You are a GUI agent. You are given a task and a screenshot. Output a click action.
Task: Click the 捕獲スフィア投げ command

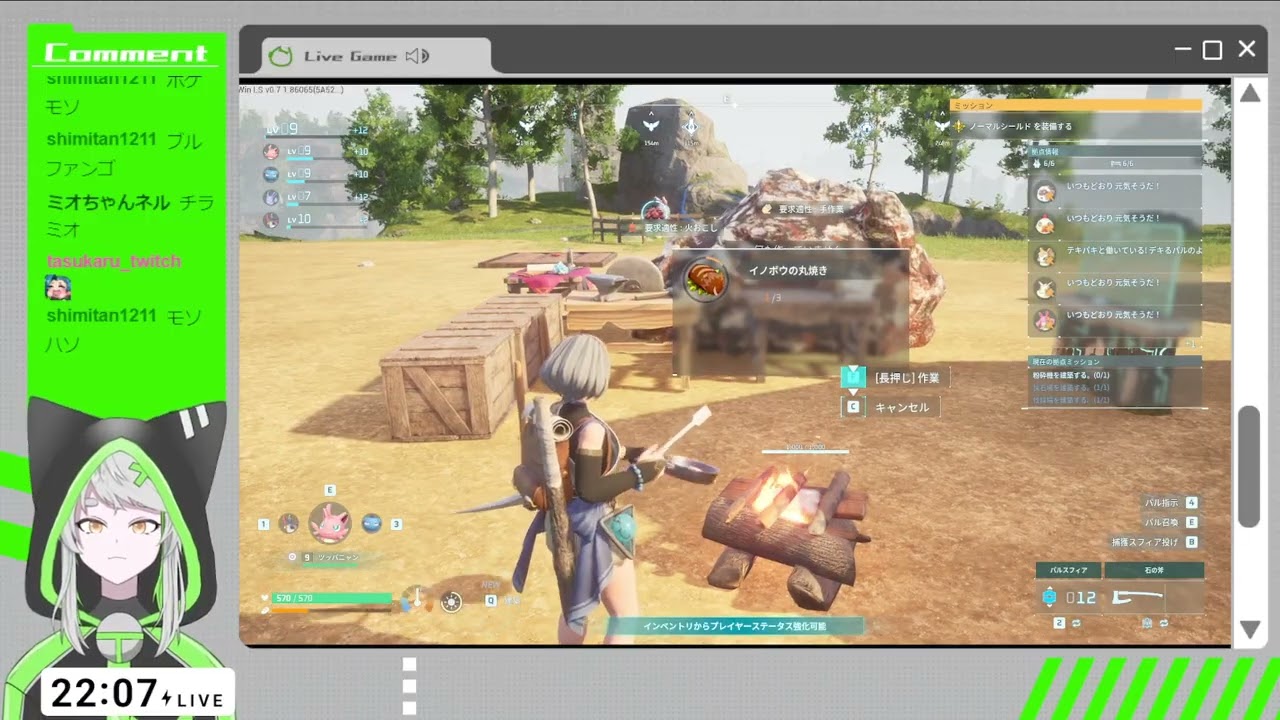tap(1146, 542)
